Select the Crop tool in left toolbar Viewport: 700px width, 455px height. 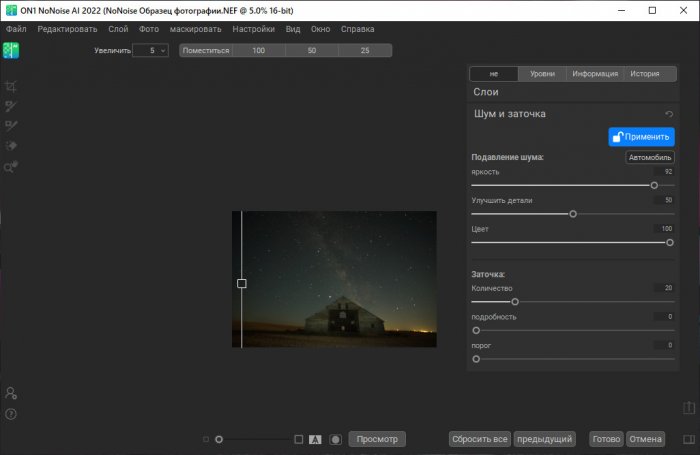click(x=12, y=87)
